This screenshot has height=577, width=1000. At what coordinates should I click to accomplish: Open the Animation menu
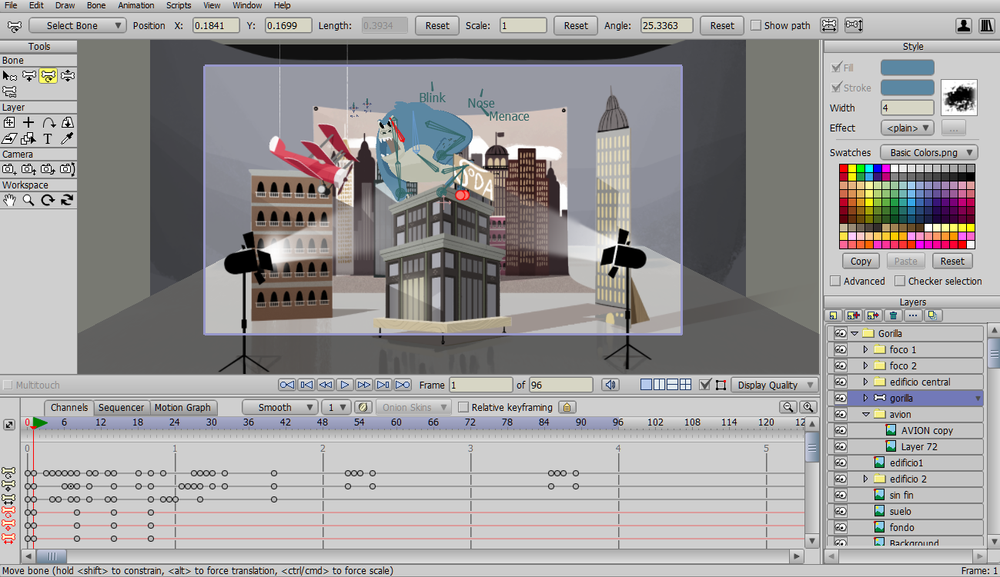pyautogui.click(x=136, y=5)
